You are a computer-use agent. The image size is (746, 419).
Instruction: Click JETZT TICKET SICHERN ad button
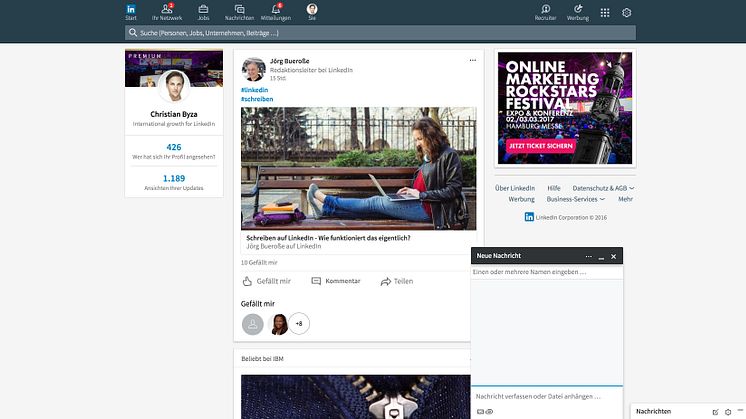pyautogui.click(x=540, y=146)
